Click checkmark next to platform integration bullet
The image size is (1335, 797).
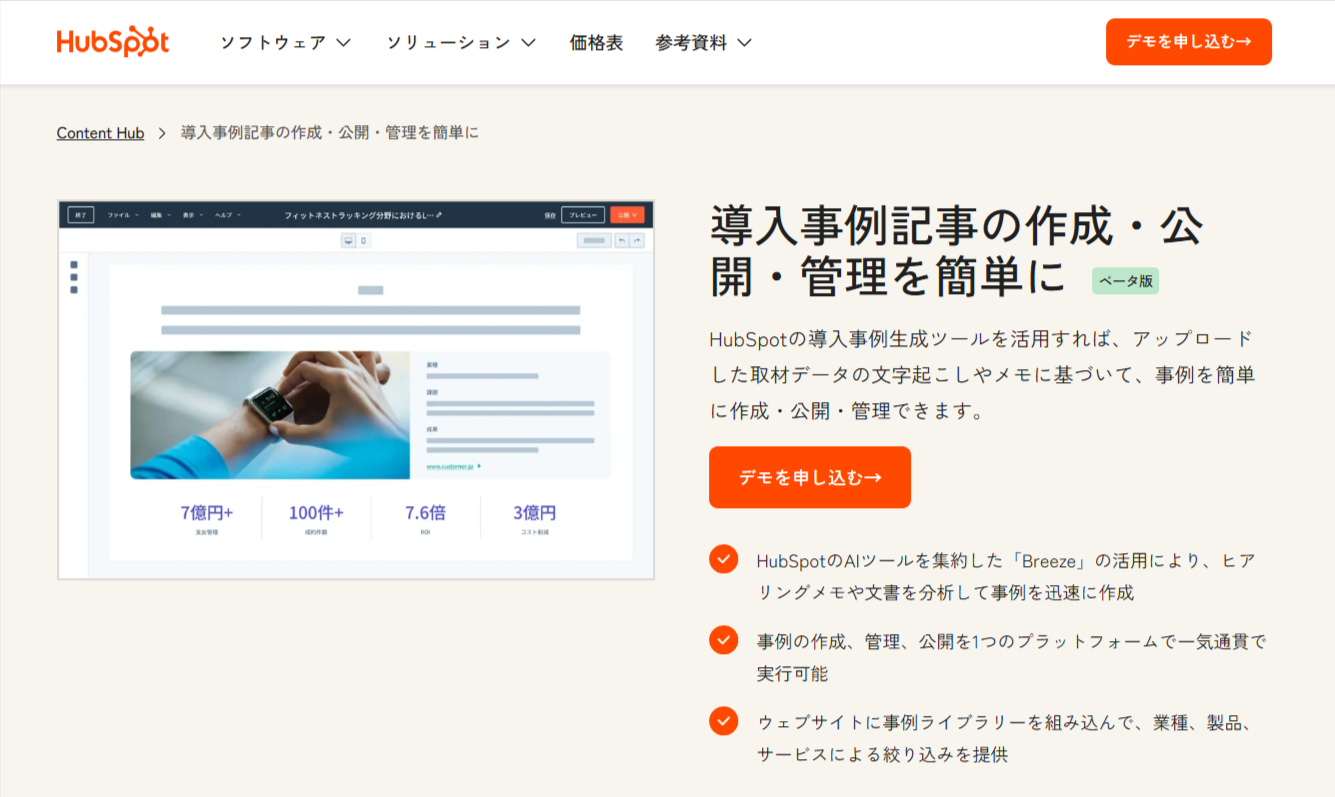723,640
